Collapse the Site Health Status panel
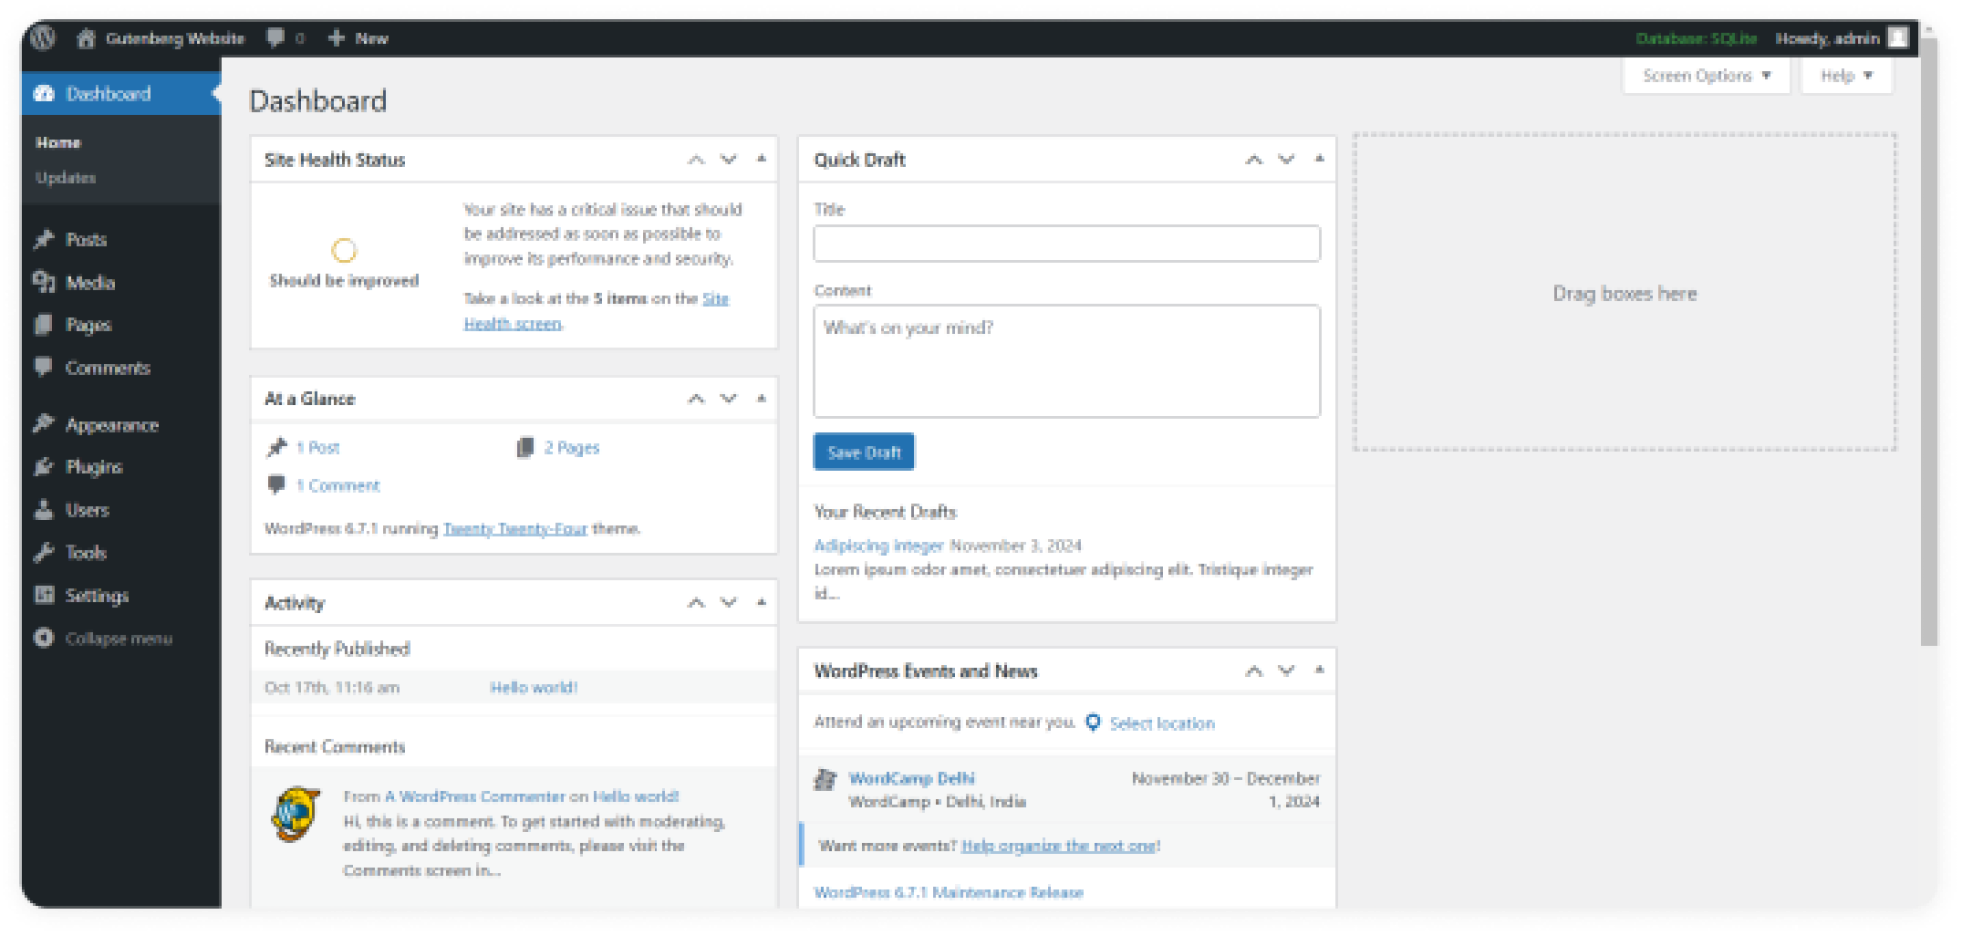 coord(762,159)
